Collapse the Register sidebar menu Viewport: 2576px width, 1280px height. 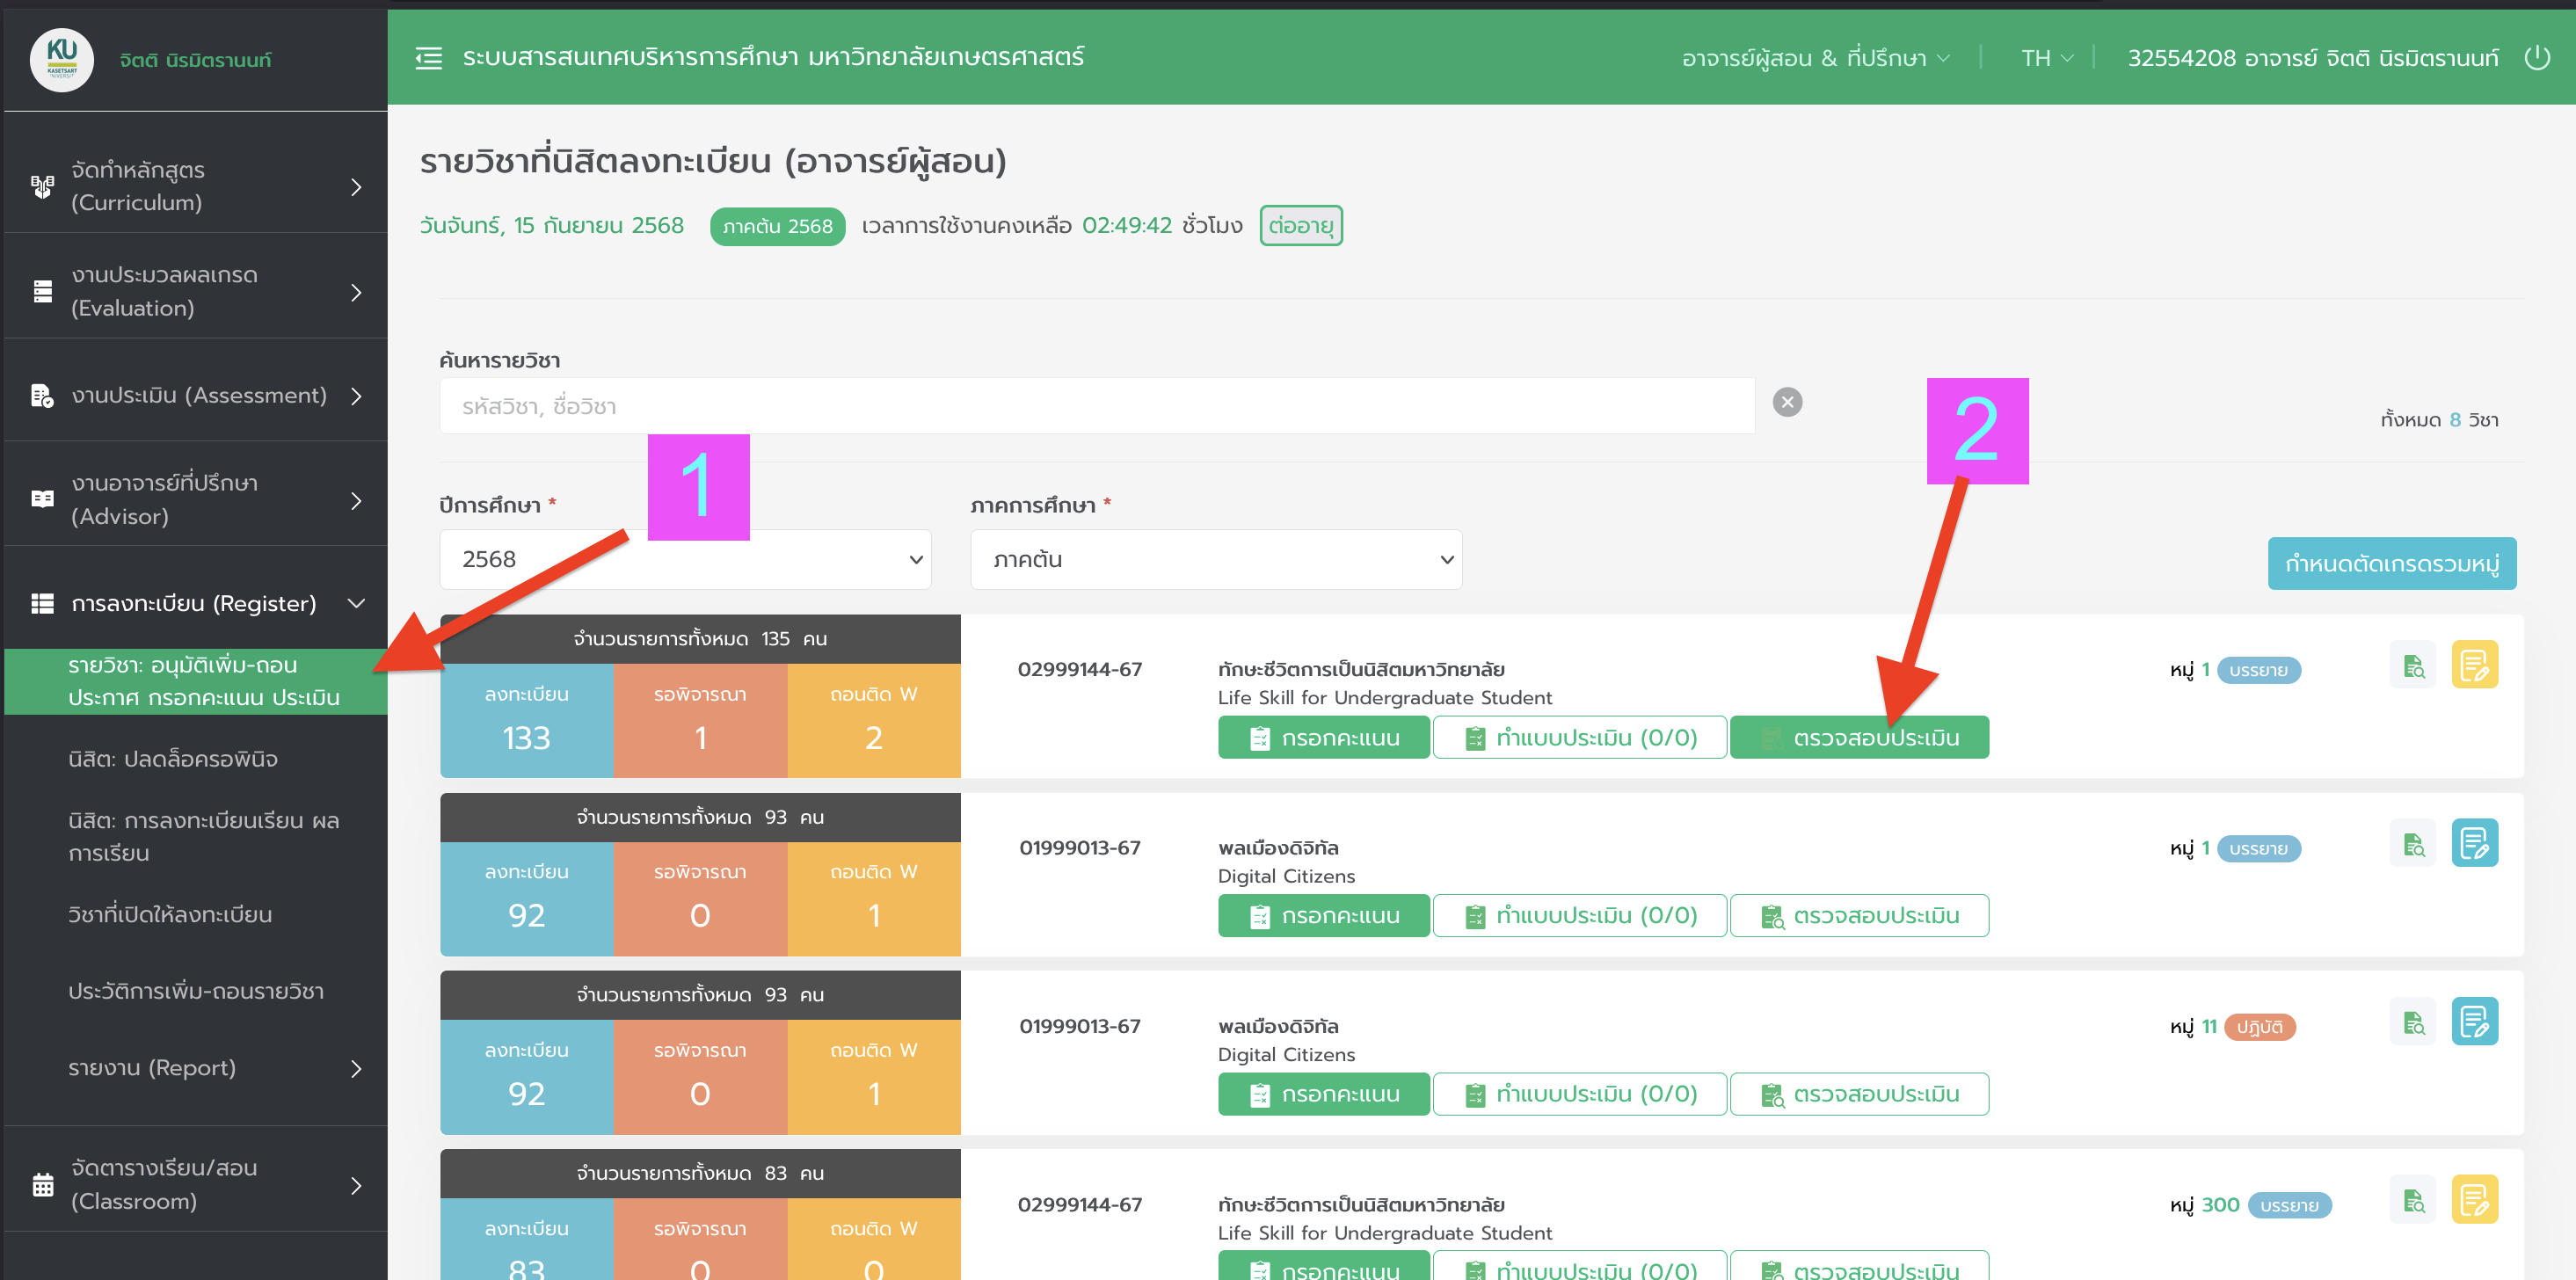tap(195, 603)
